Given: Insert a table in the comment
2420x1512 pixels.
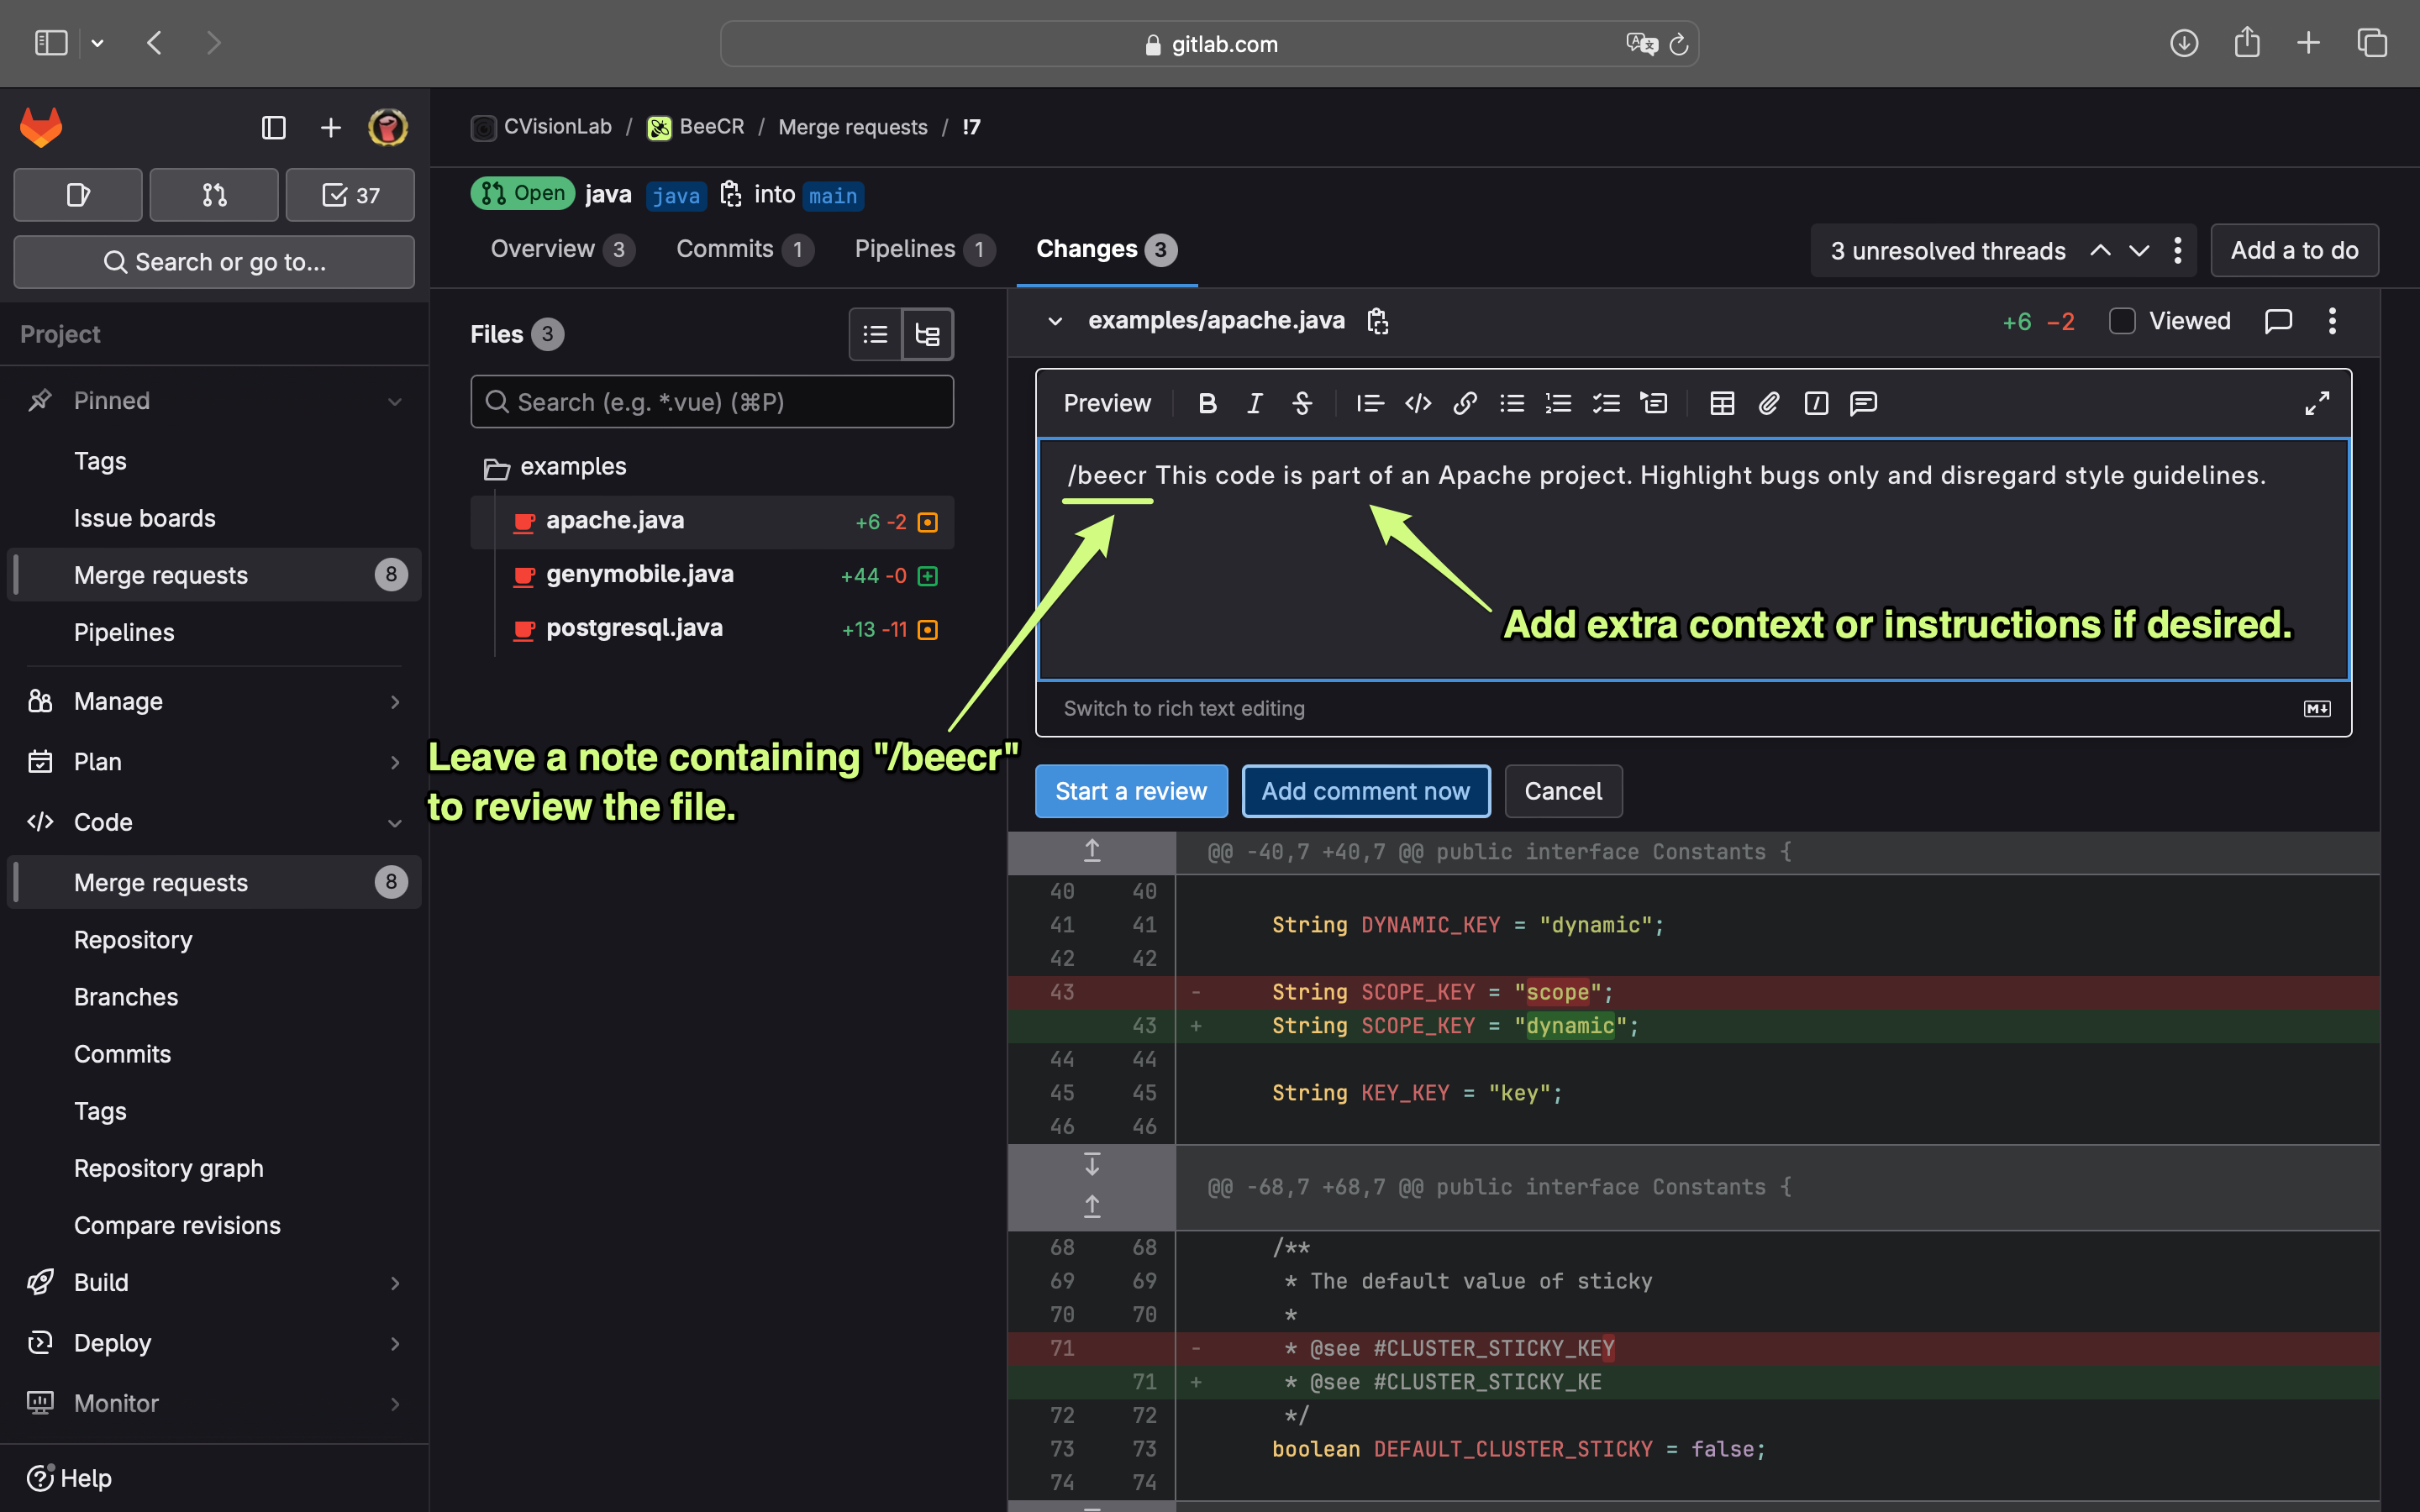Looking at the screenshot, I should pyautogui.click(x=1721, y=403).
